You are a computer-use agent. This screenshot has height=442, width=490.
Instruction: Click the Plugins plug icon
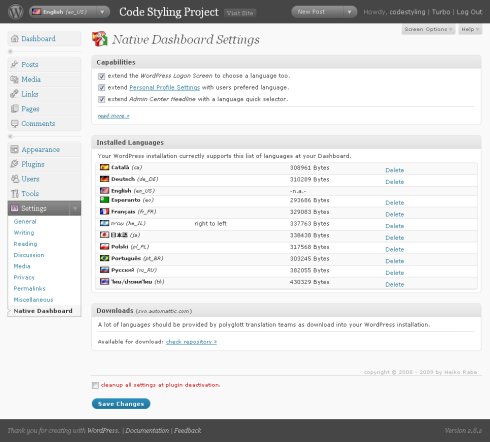14,164
